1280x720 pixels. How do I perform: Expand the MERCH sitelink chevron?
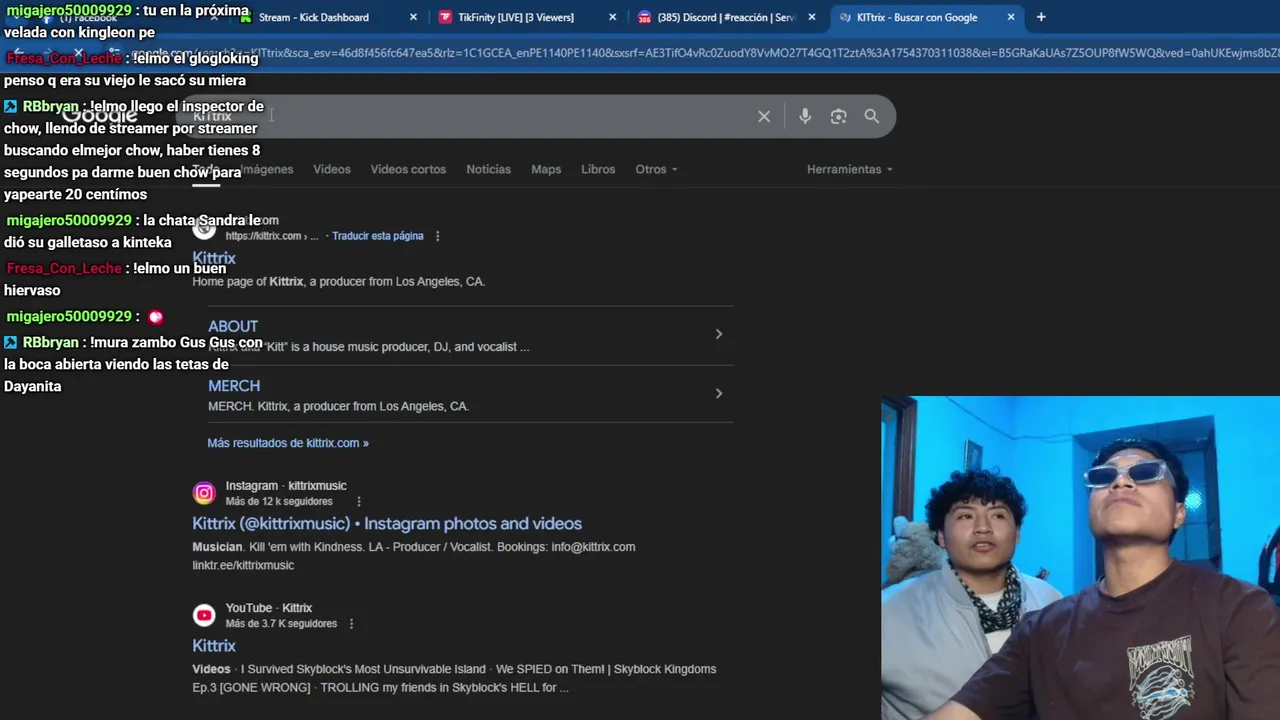(x=718, y=393)
